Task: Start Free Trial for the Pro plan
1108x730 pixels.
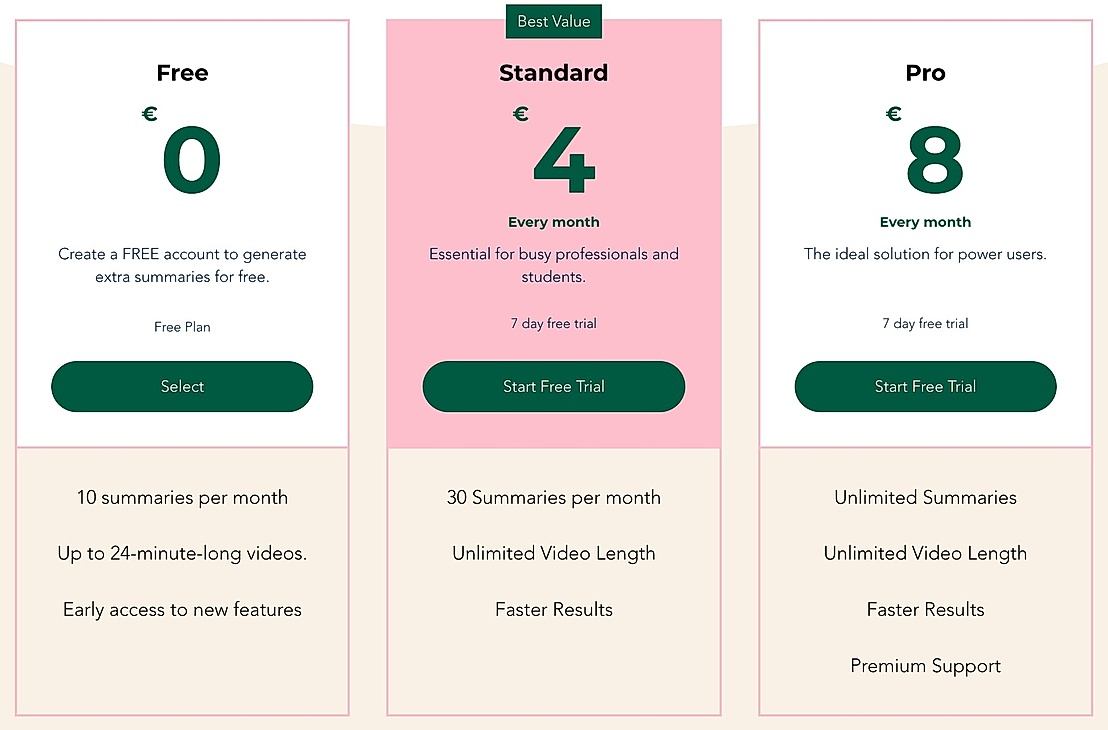Action: click(x=925, y=387)
